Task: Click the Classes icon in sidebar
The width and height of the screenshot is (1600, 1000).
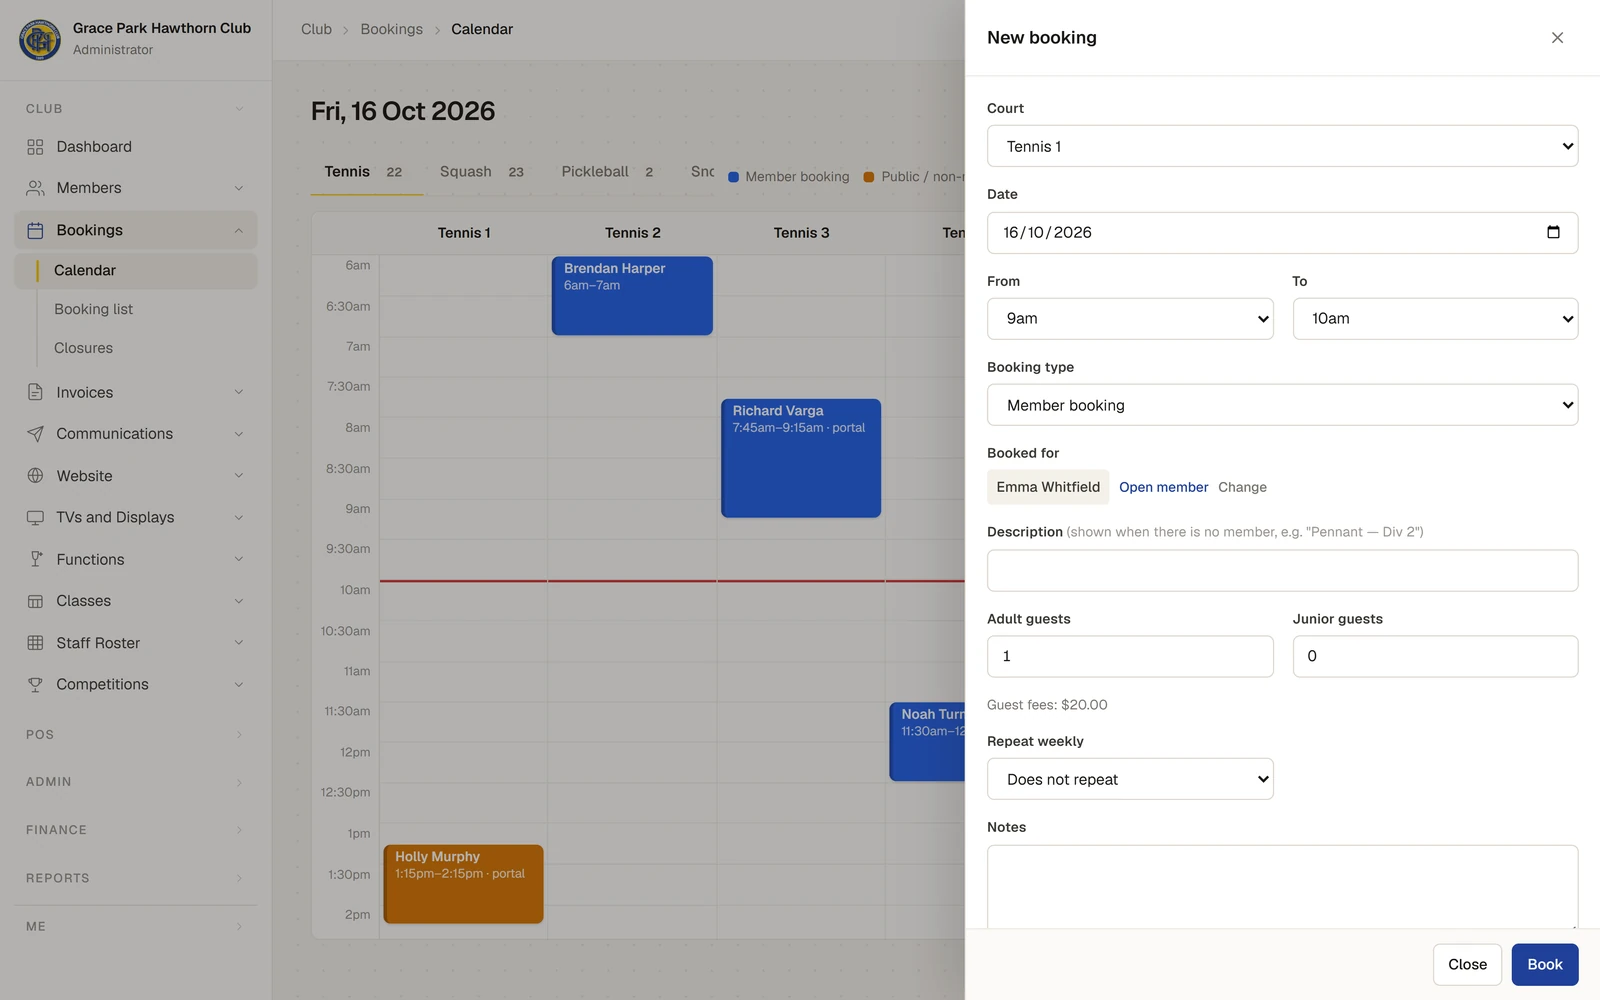Action: click(35, 601)
